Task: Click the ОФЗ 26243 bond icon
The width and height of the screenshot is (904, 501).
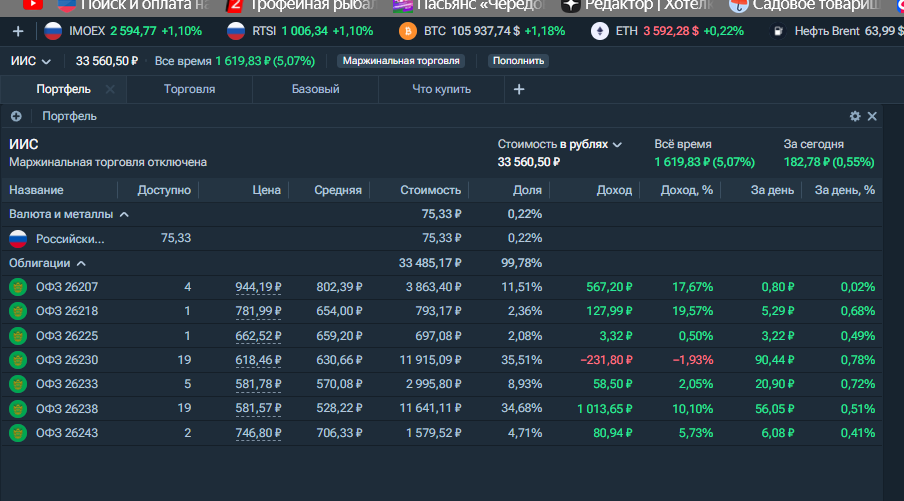Action: point(18,433)
